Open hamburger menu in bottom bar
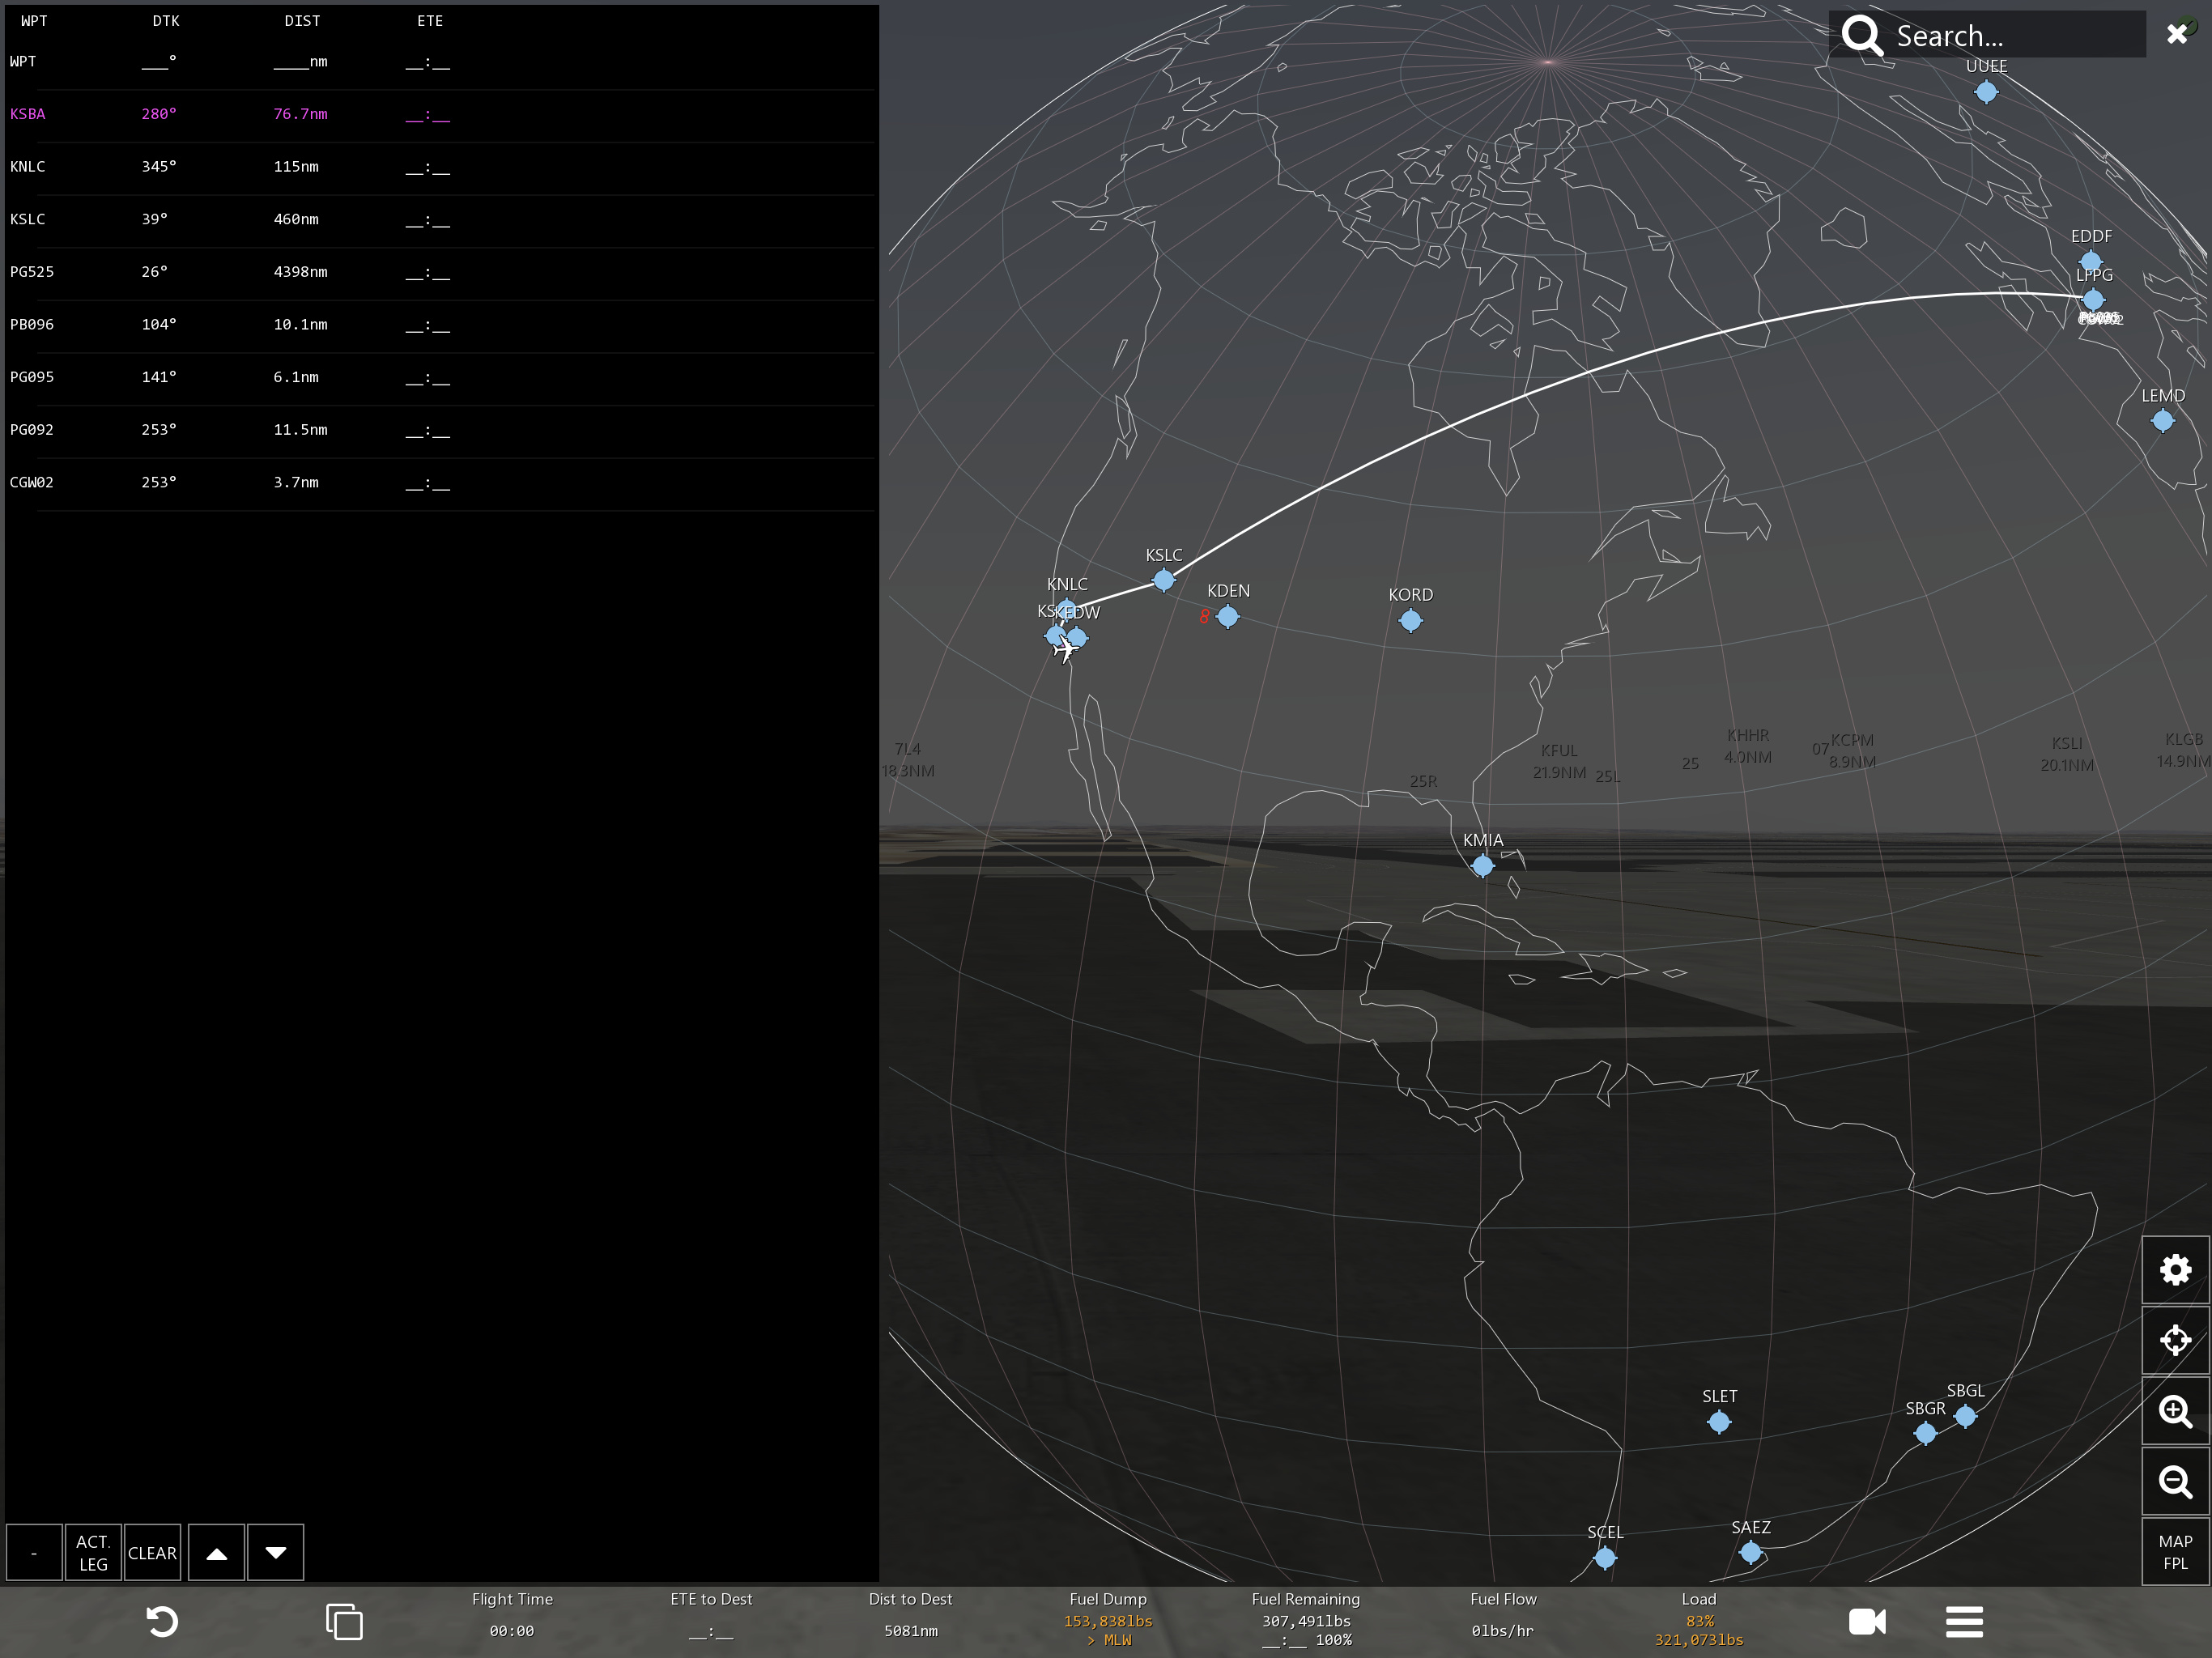 coord(1964,1621)
